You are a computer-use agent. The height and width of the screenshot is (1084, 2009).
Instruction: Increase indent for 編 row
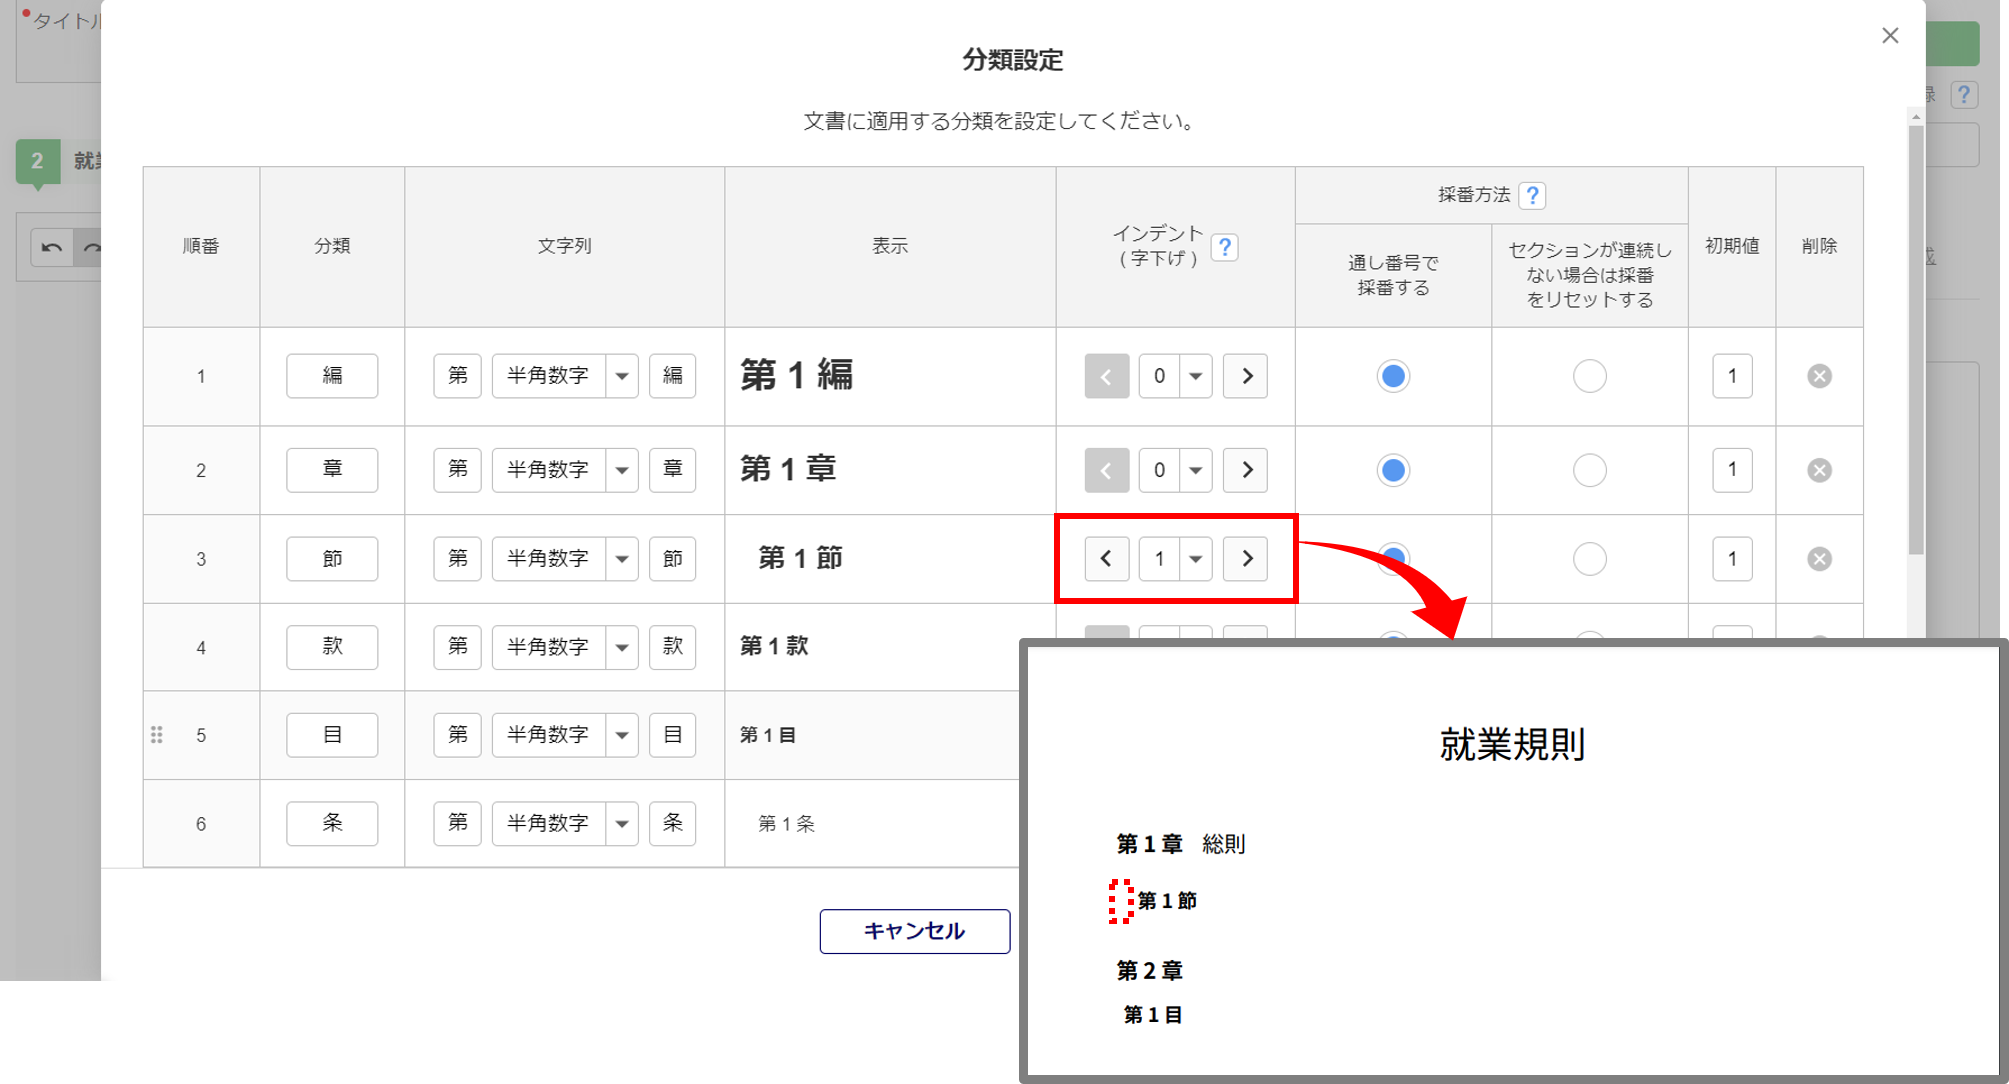click(x=1246, y=376)
